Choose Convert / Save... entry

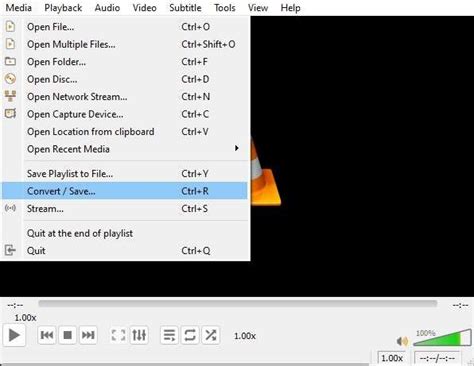click(125, 191)
